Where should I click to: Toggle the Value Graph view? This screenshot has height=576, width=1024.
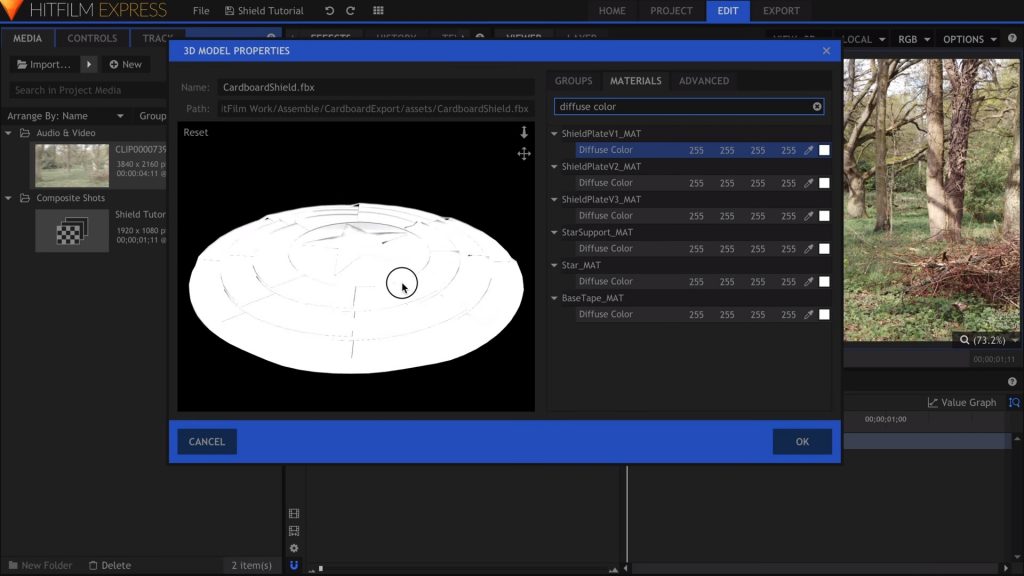961,402
